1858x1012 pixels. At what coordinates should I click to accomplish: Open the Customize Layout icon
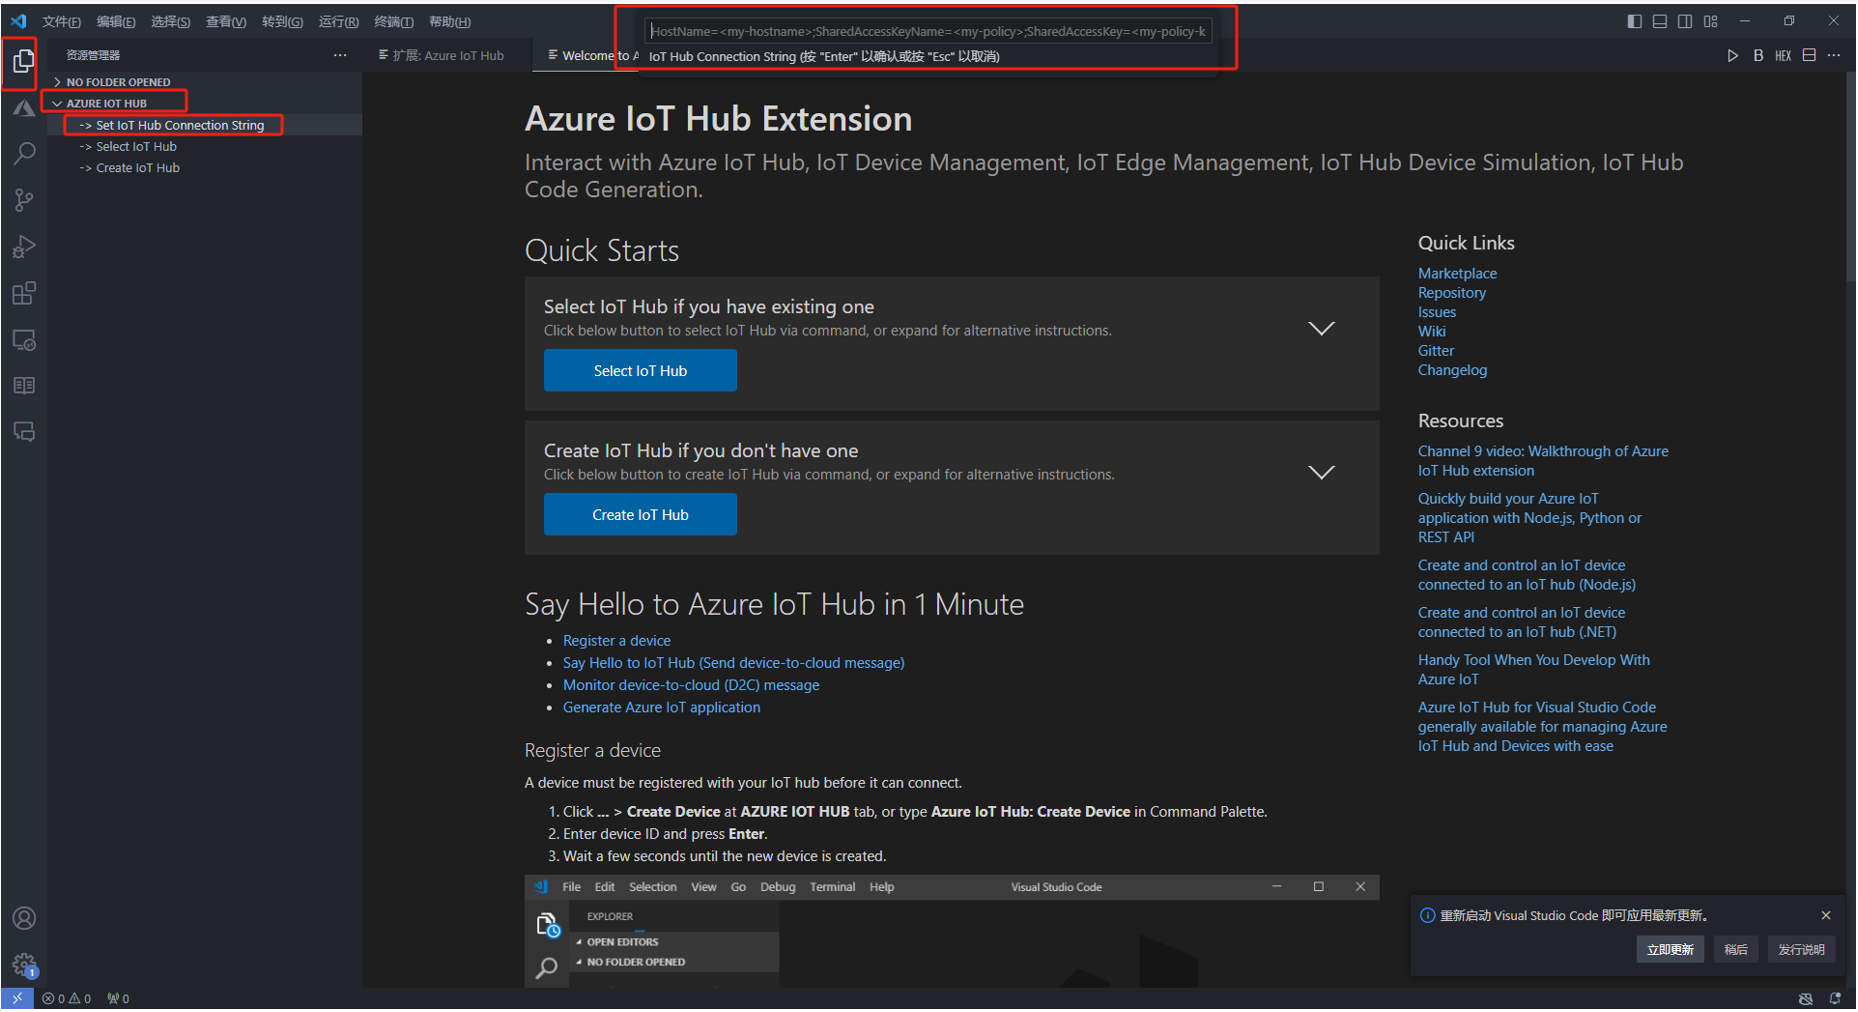[1711, 21]
